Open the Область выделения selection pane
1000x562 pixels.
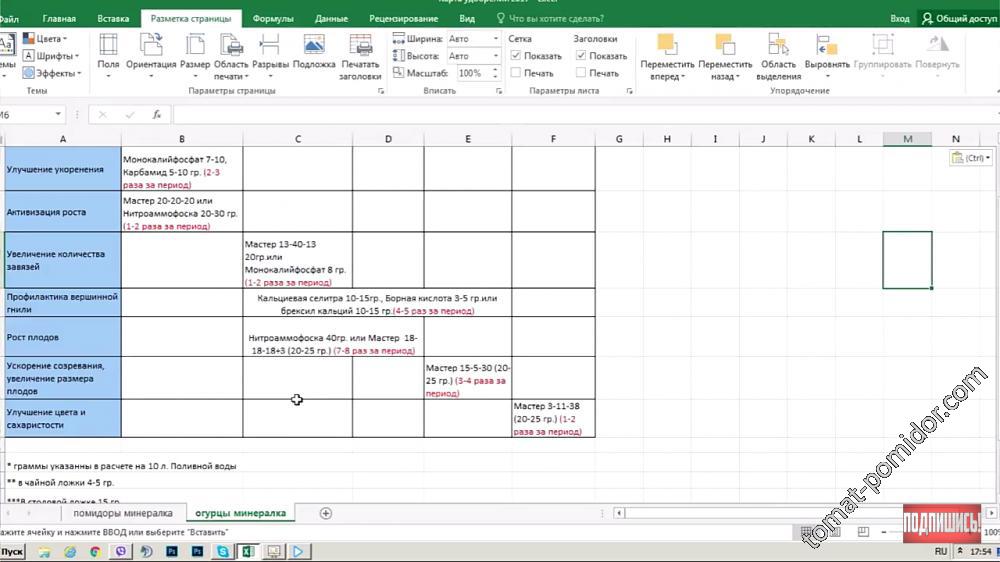click(x=779, y=56)
